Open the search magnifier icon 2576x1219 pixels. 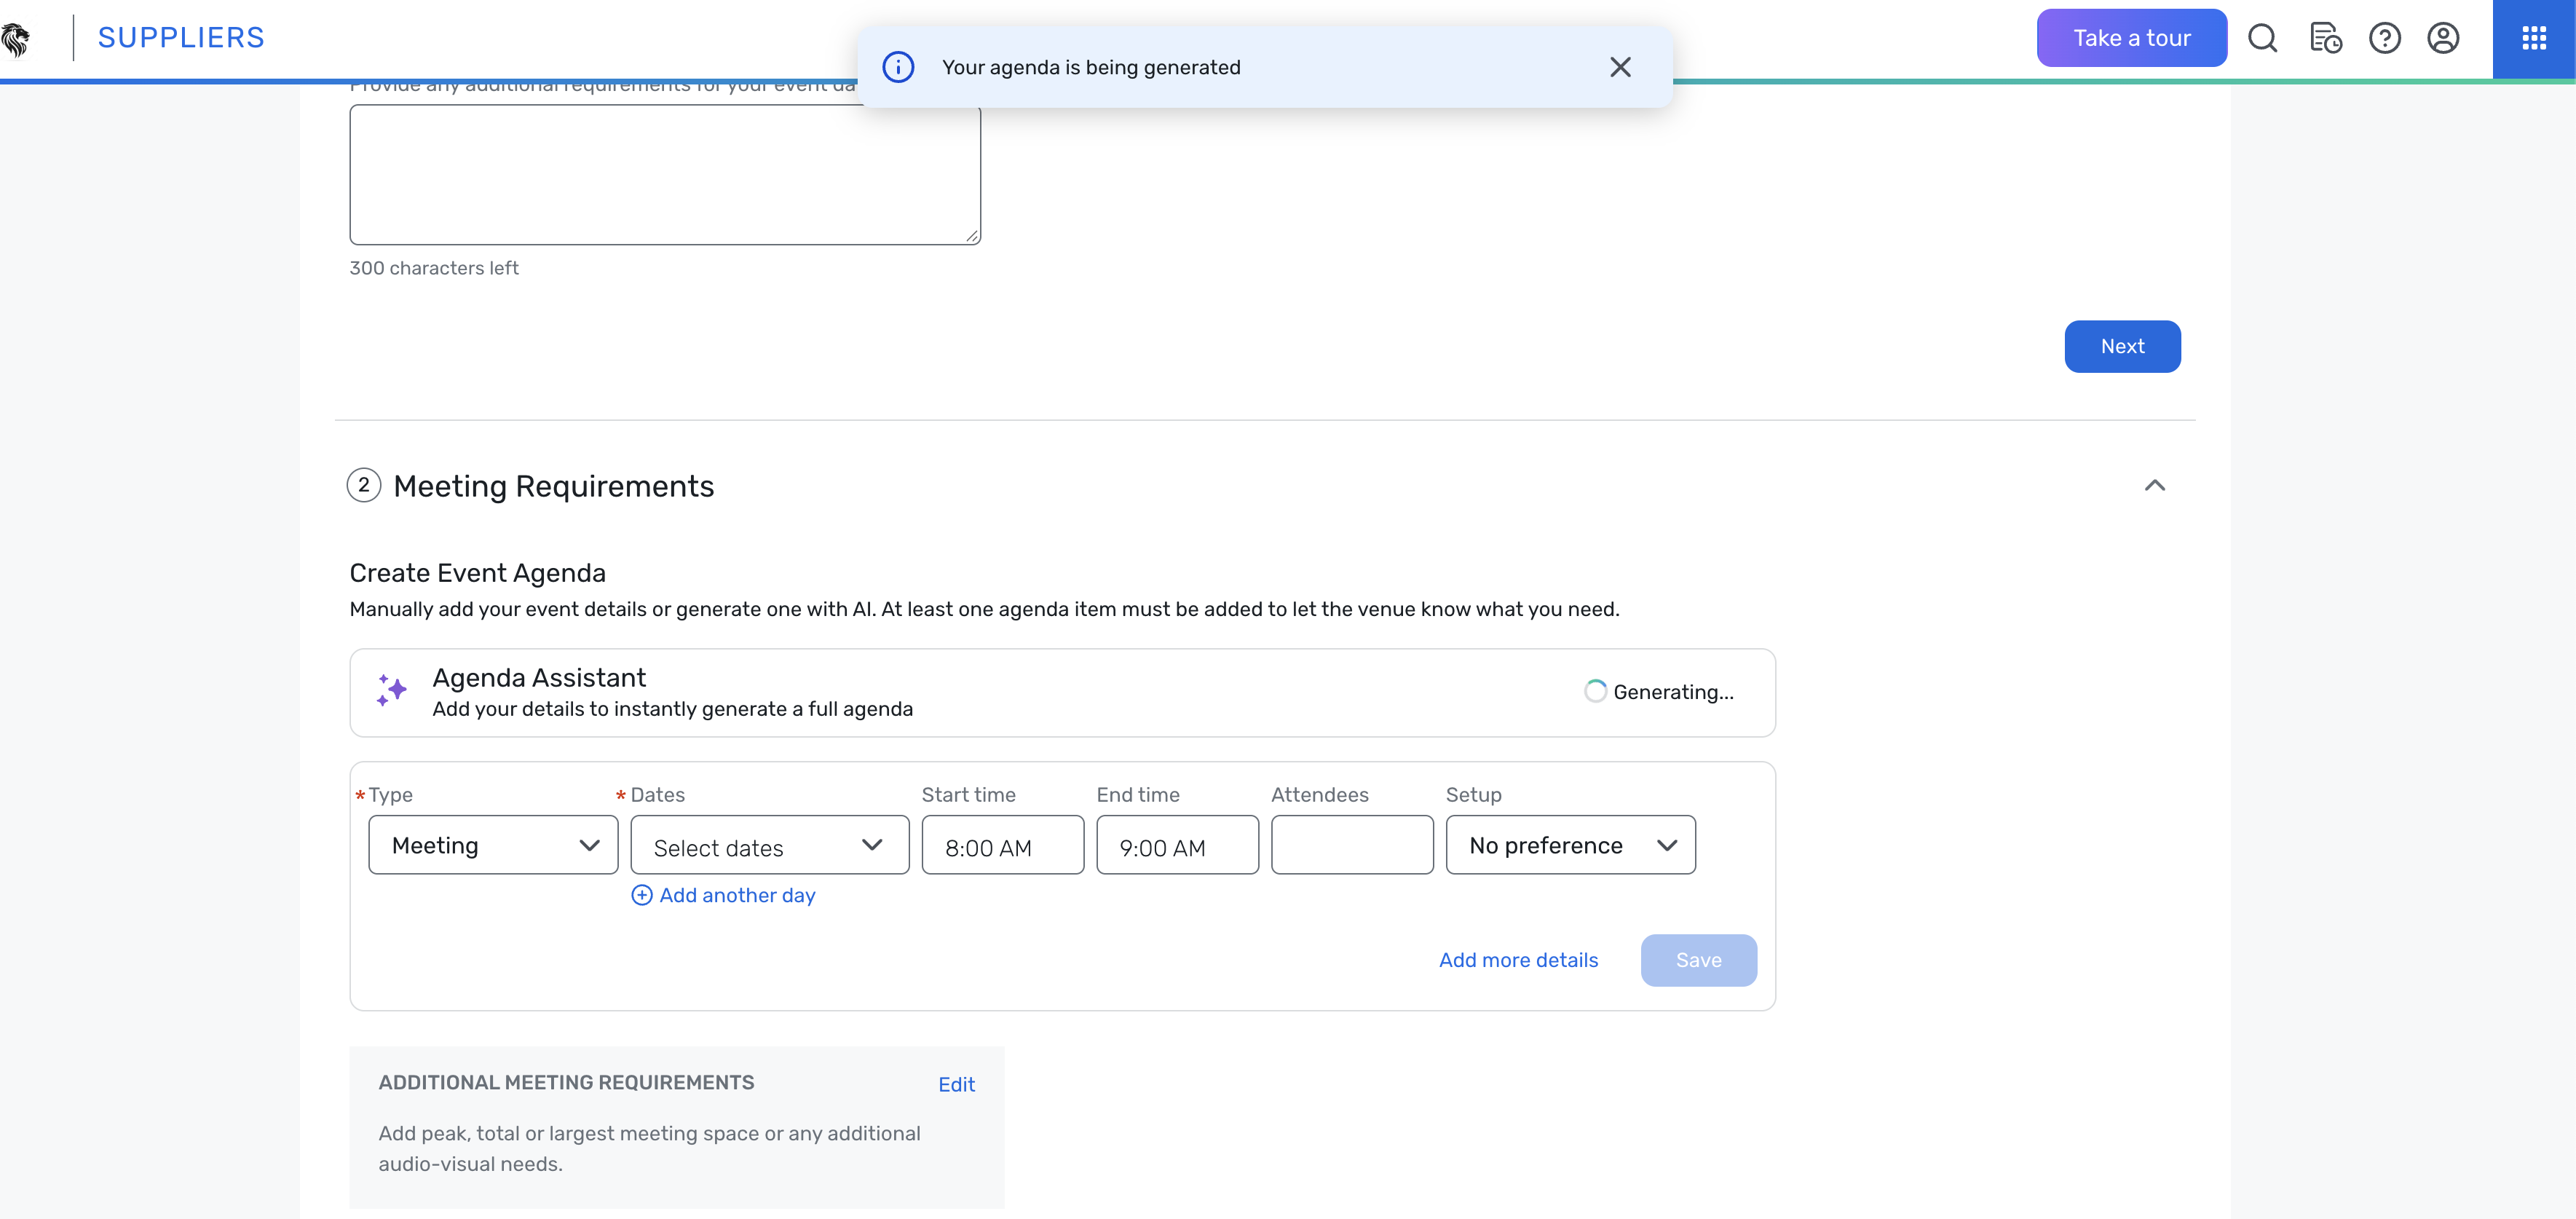[x=2262, y=39]
